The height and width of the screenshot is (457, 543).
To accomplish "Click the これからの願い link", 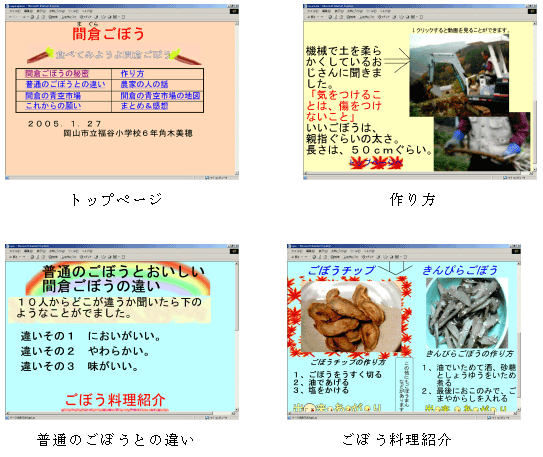I will [x=53, y=106].
